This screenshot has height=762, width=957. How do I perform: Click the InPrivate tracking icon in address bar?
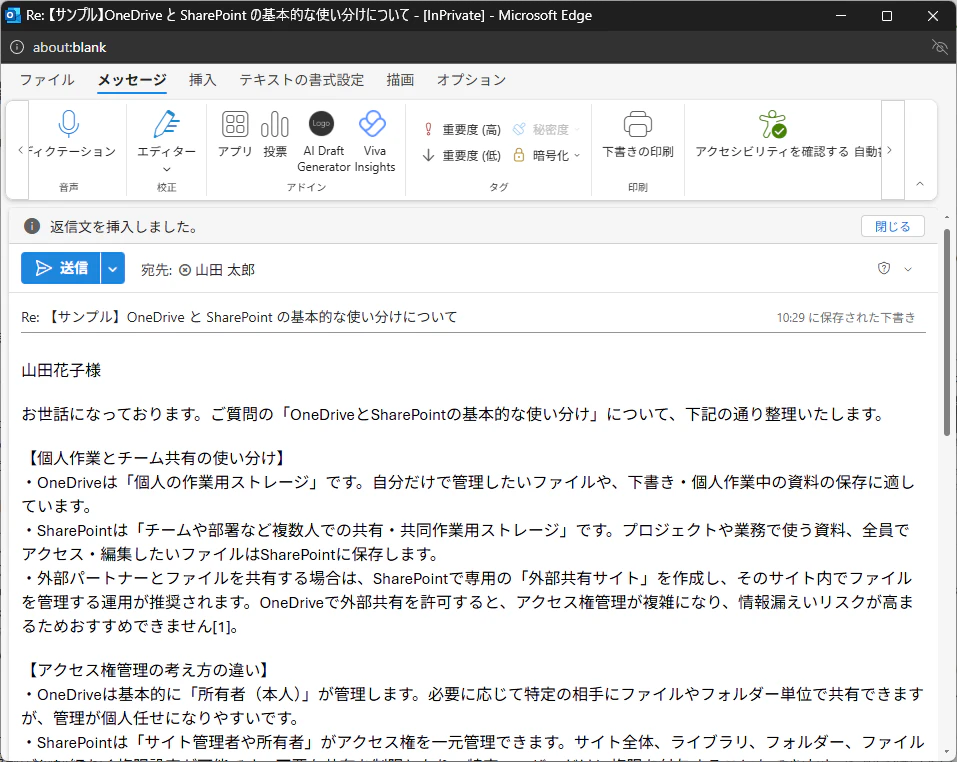939,47
